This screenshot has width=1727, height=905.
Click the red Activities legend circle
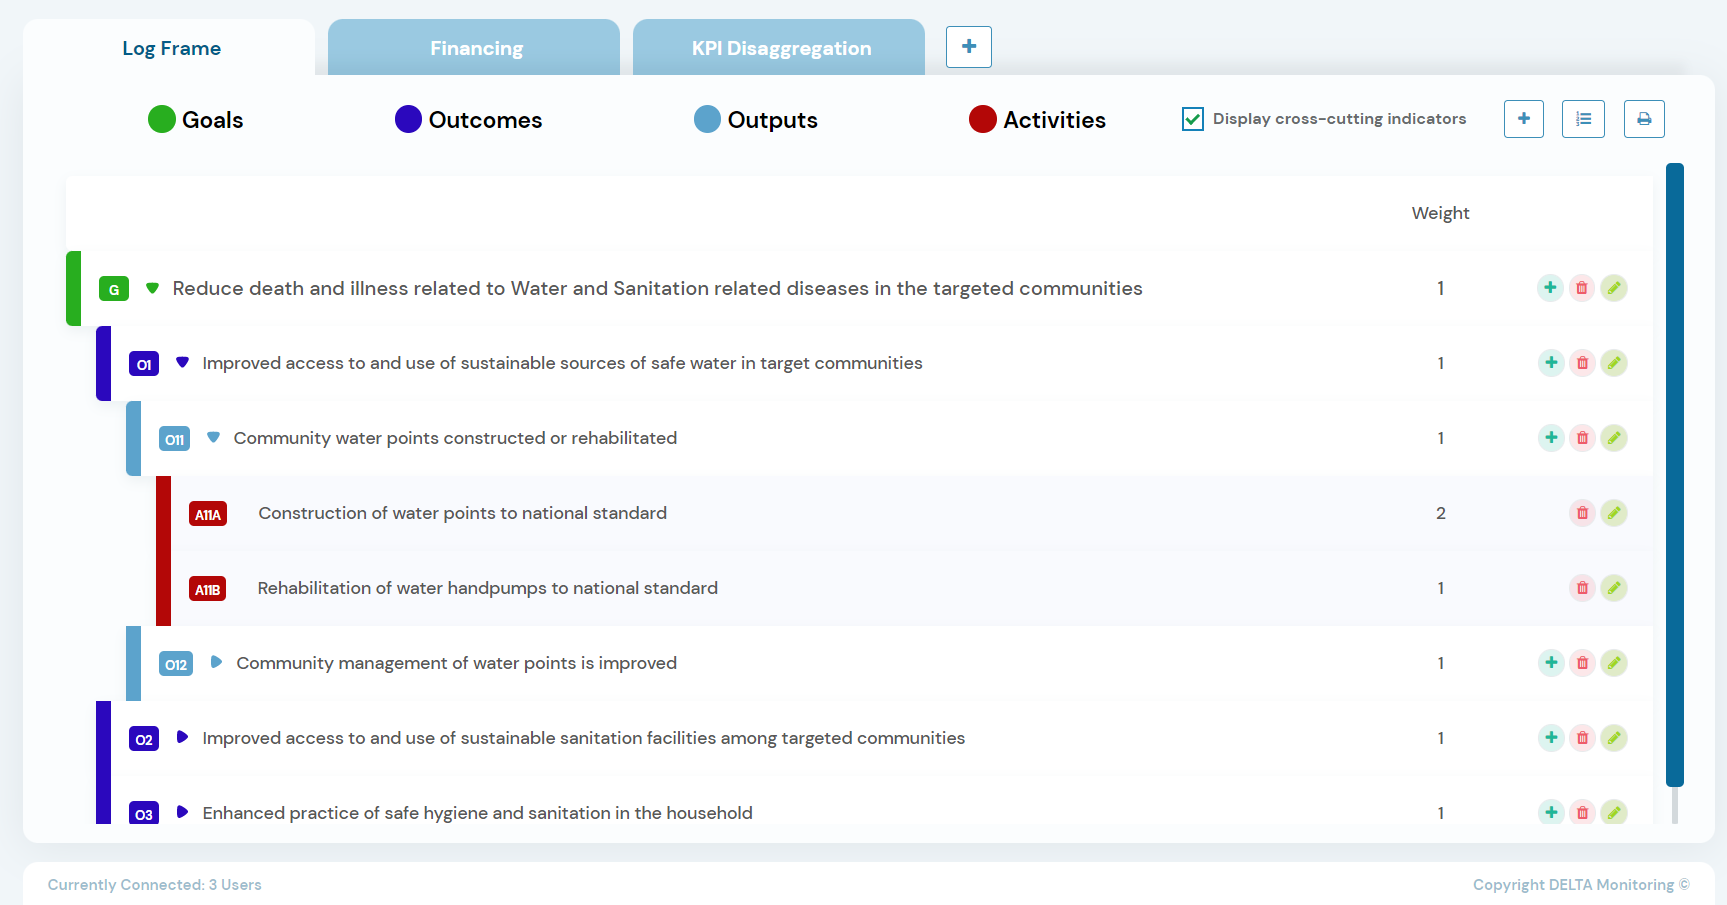(983, 119)
